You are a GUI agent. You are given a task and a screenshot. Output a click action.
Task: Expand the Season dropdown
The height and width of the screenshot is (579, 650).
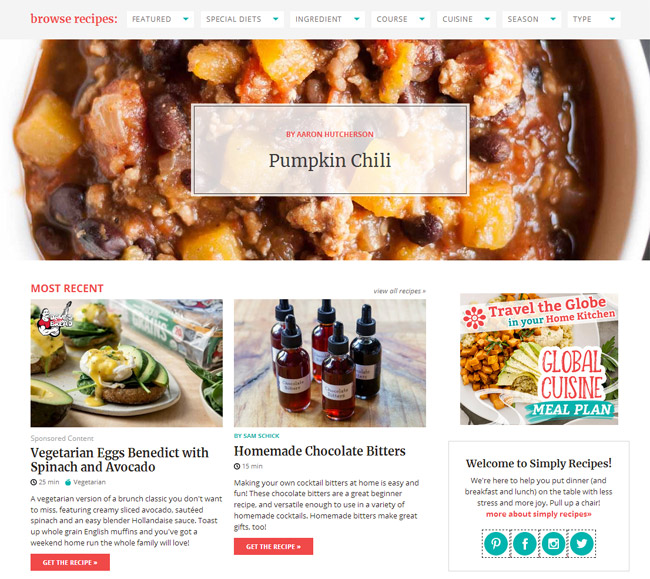pyautogui.click(x=531, y=19)
